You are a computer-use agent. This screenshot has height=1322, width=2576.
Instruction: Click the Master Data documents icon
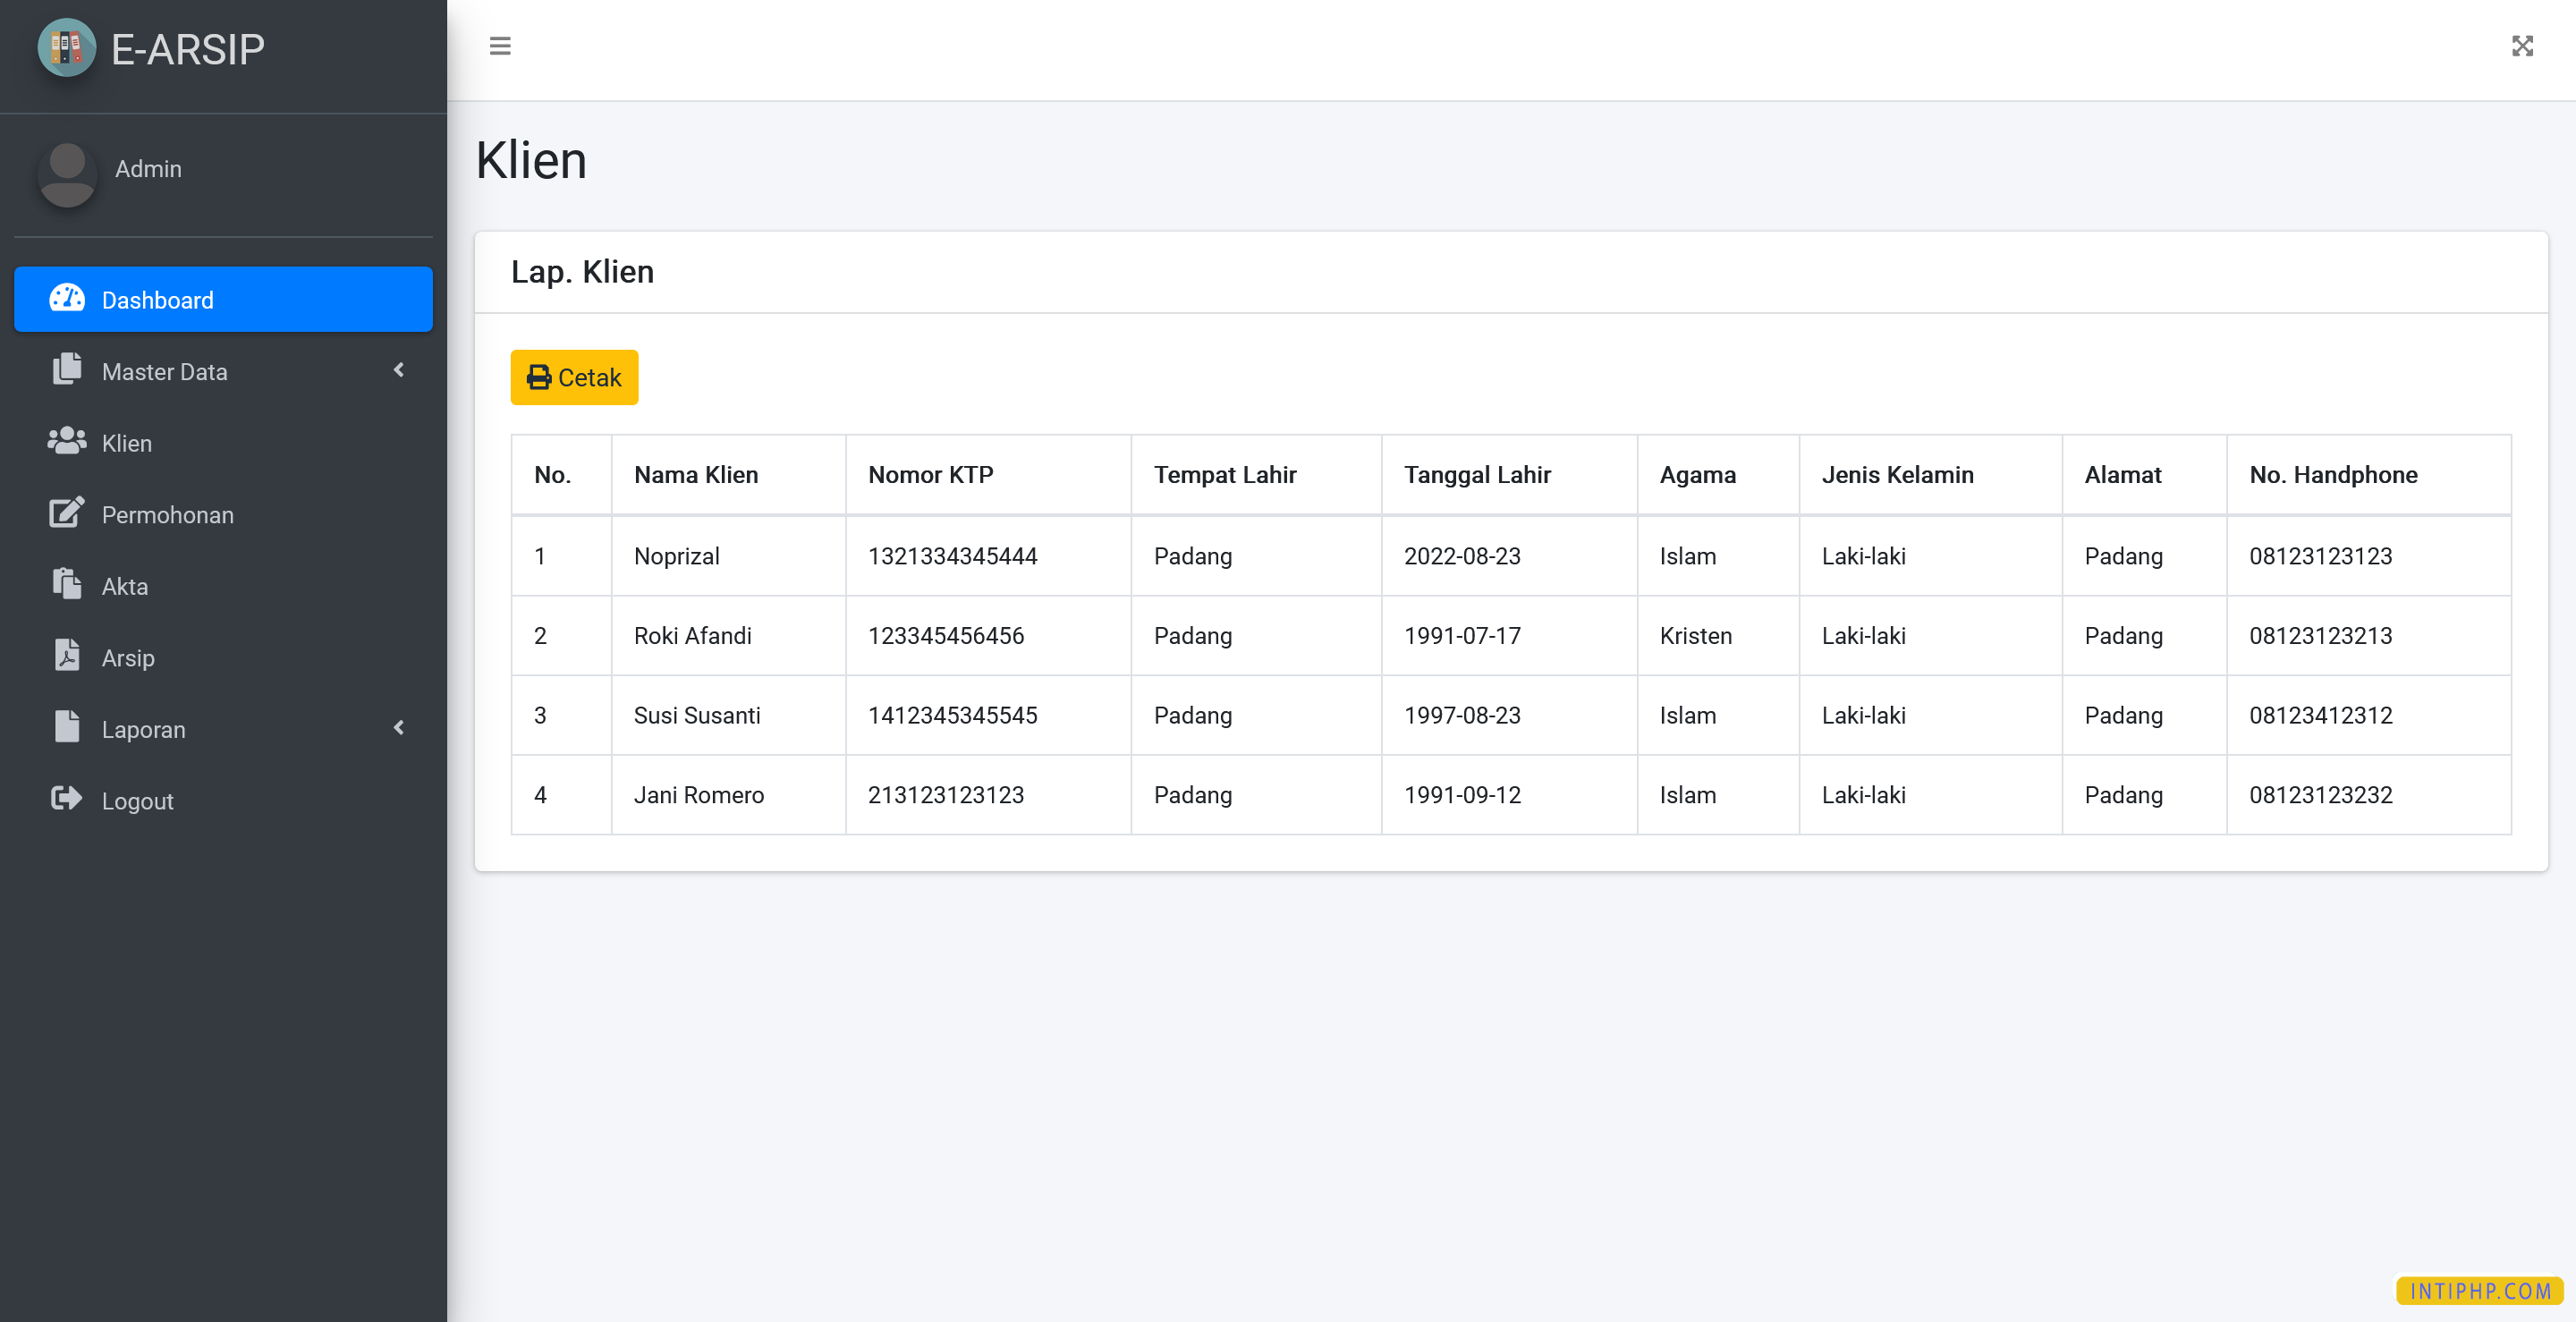(67, 370)
